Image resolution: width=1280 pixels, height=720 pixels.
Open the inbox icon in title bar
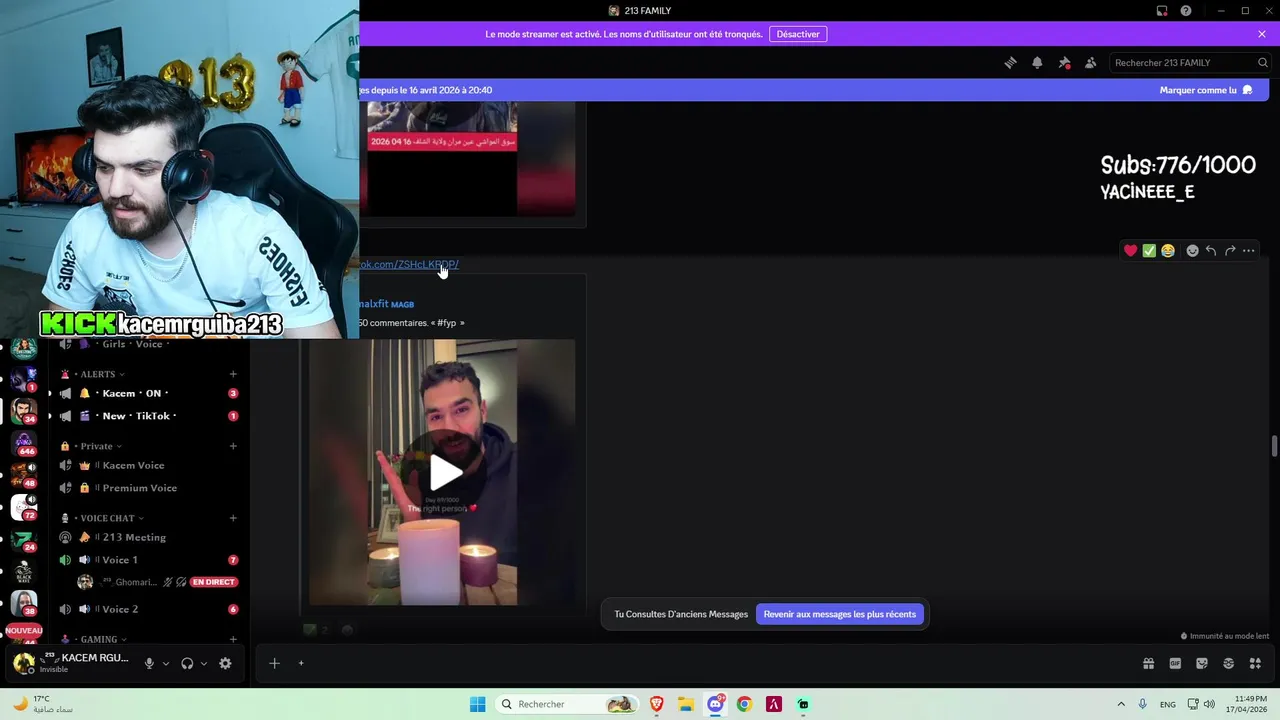click(x=1162, y=11)
